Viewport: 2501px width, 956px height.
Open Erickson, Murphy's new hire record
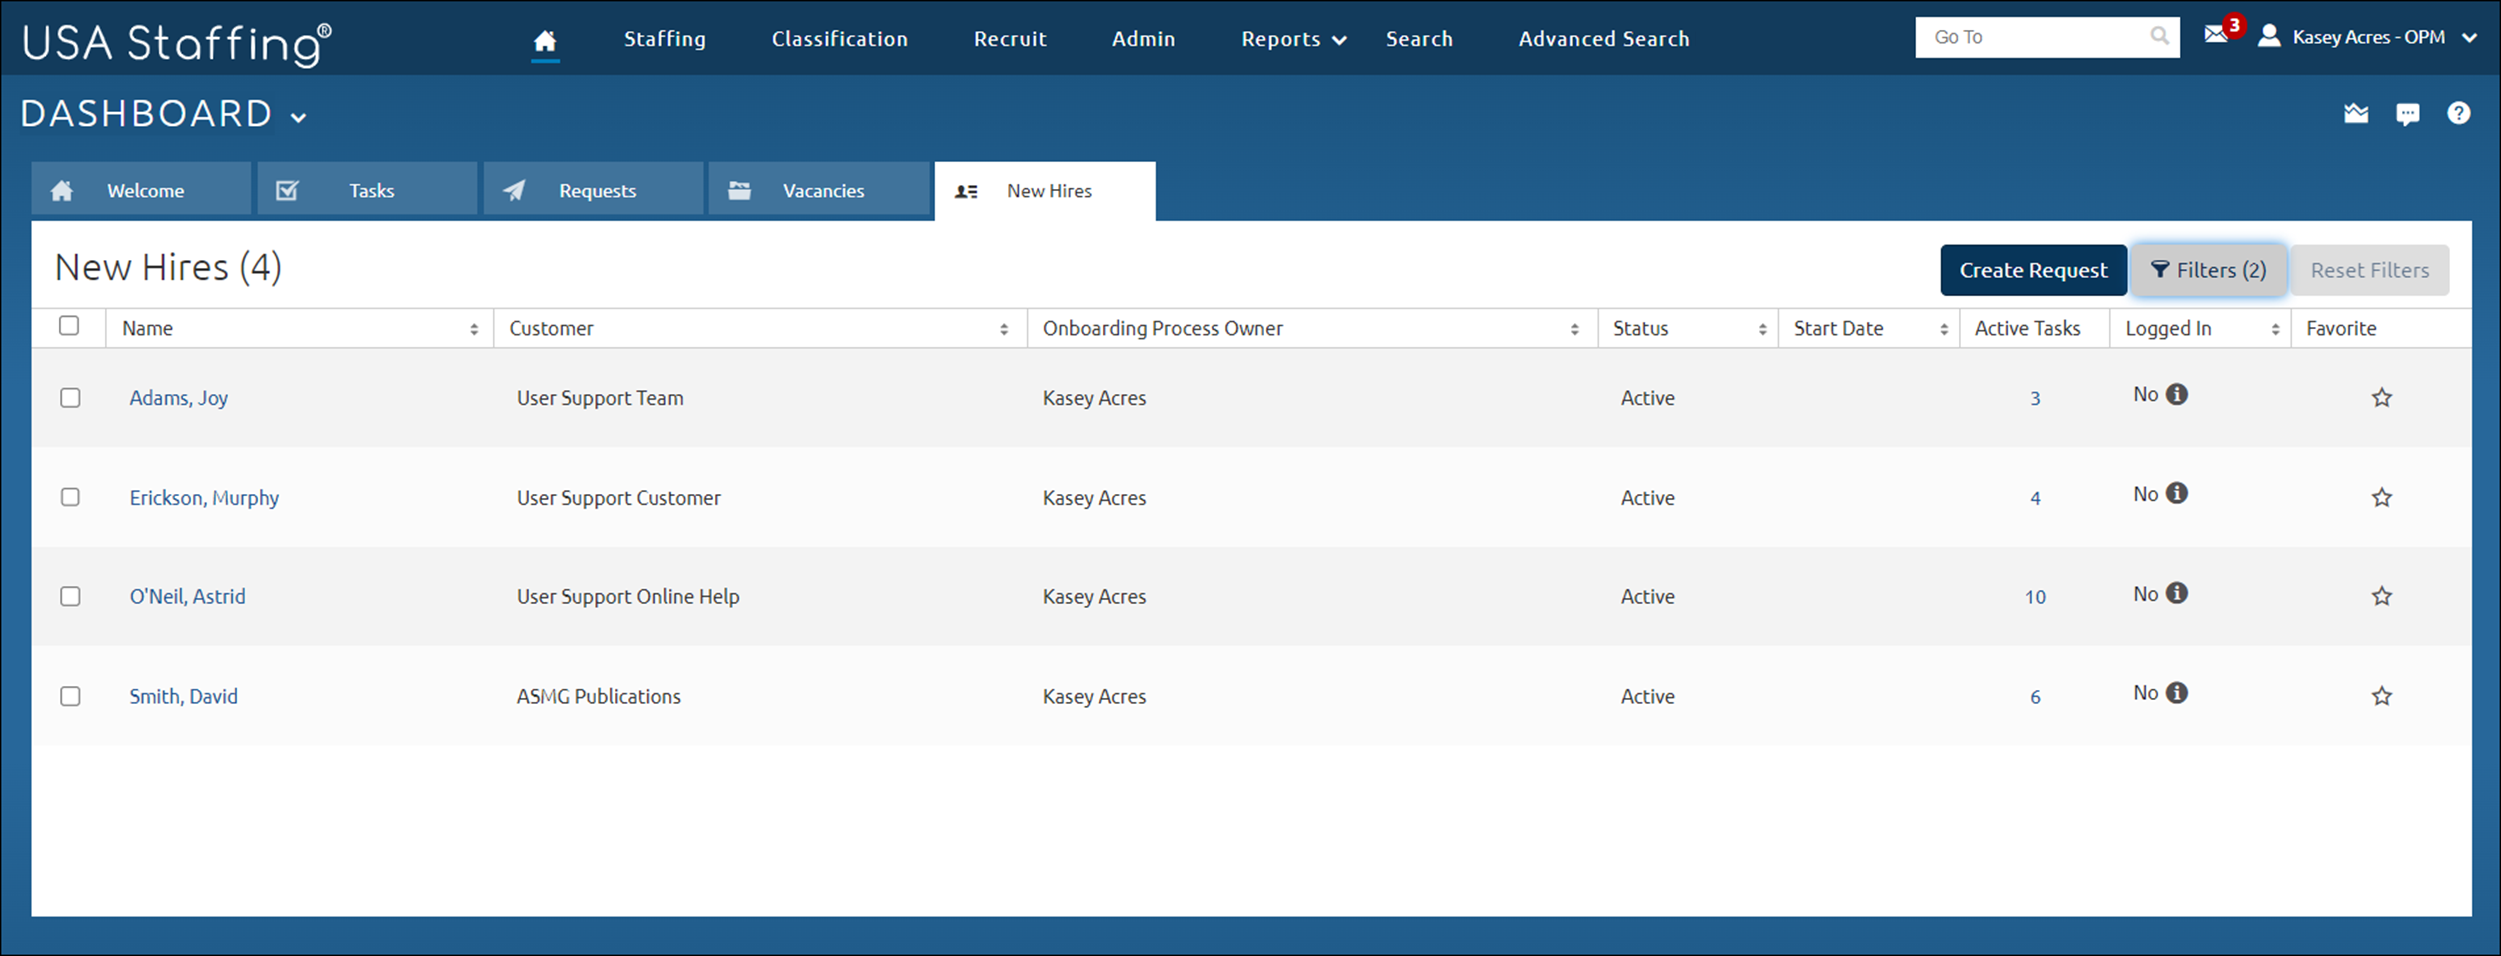204,497
